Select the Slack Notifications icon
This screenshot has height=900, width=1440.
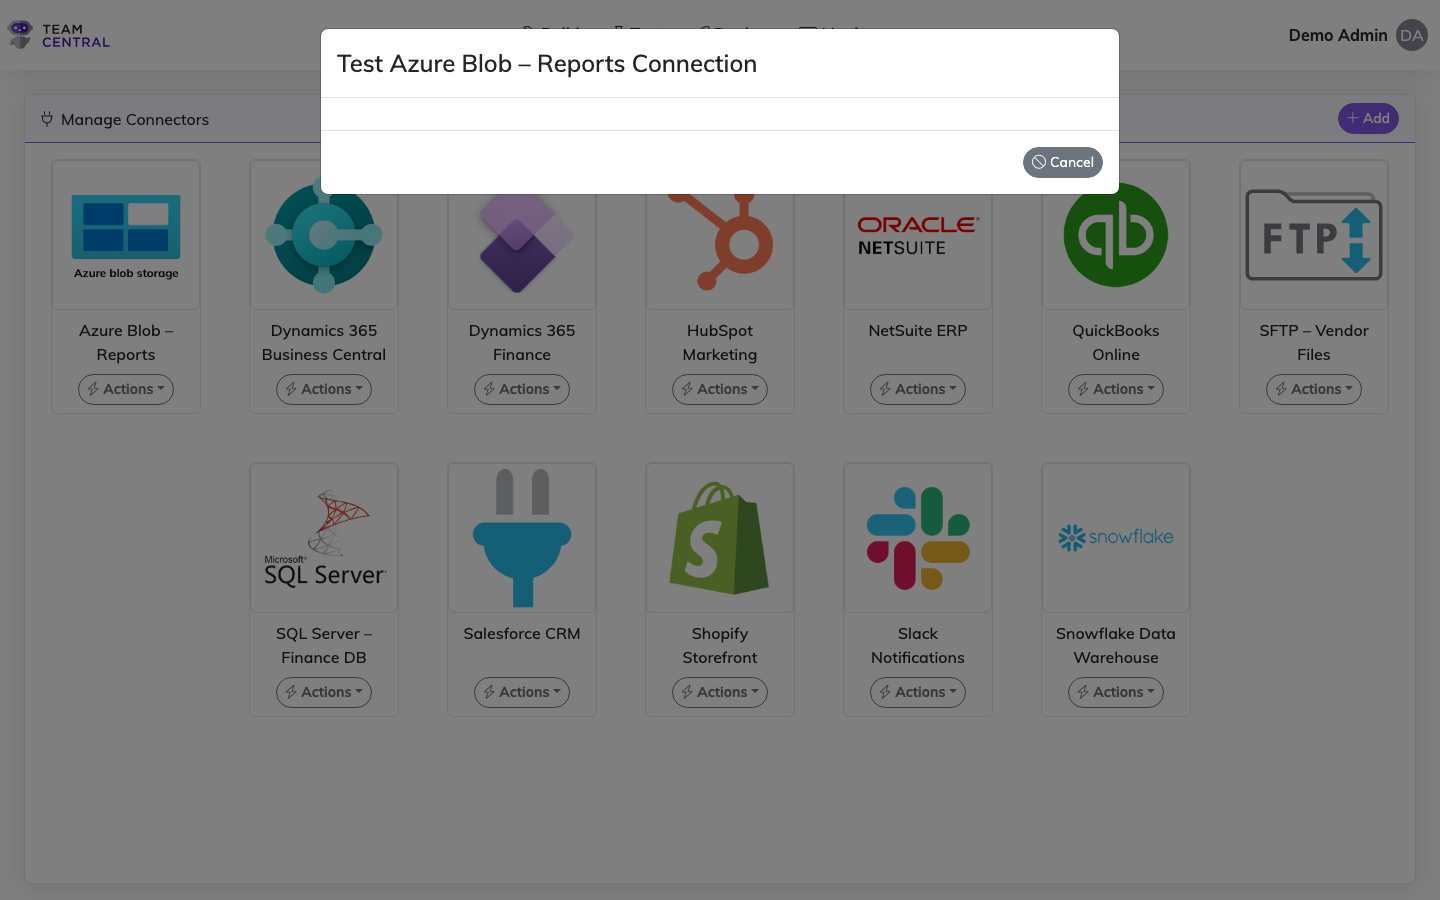(917, 538)
